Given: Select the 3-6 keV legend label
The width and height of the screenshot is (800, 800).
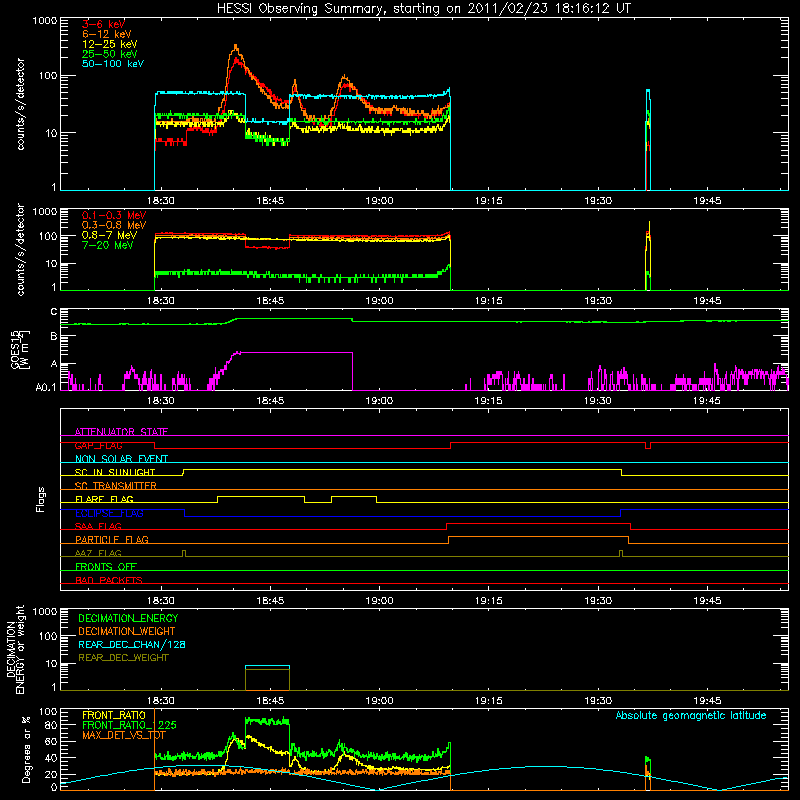Looking at the screenshot, I should click(x=103, y=24).
